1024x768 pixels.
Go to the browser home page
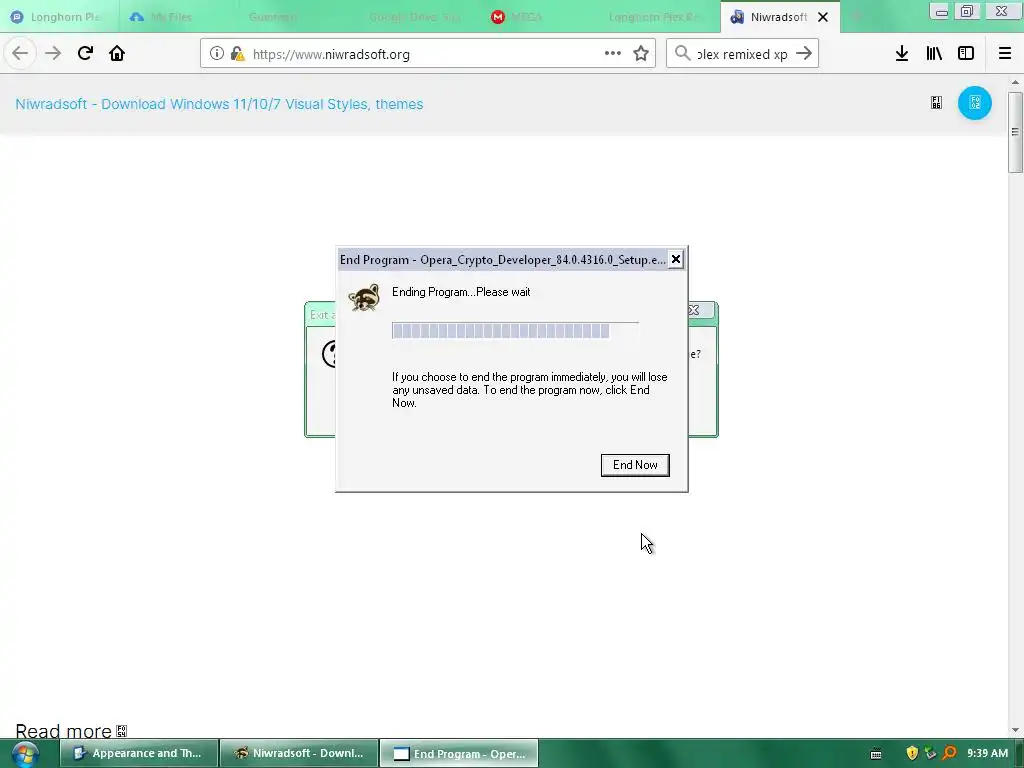point(117,54)
